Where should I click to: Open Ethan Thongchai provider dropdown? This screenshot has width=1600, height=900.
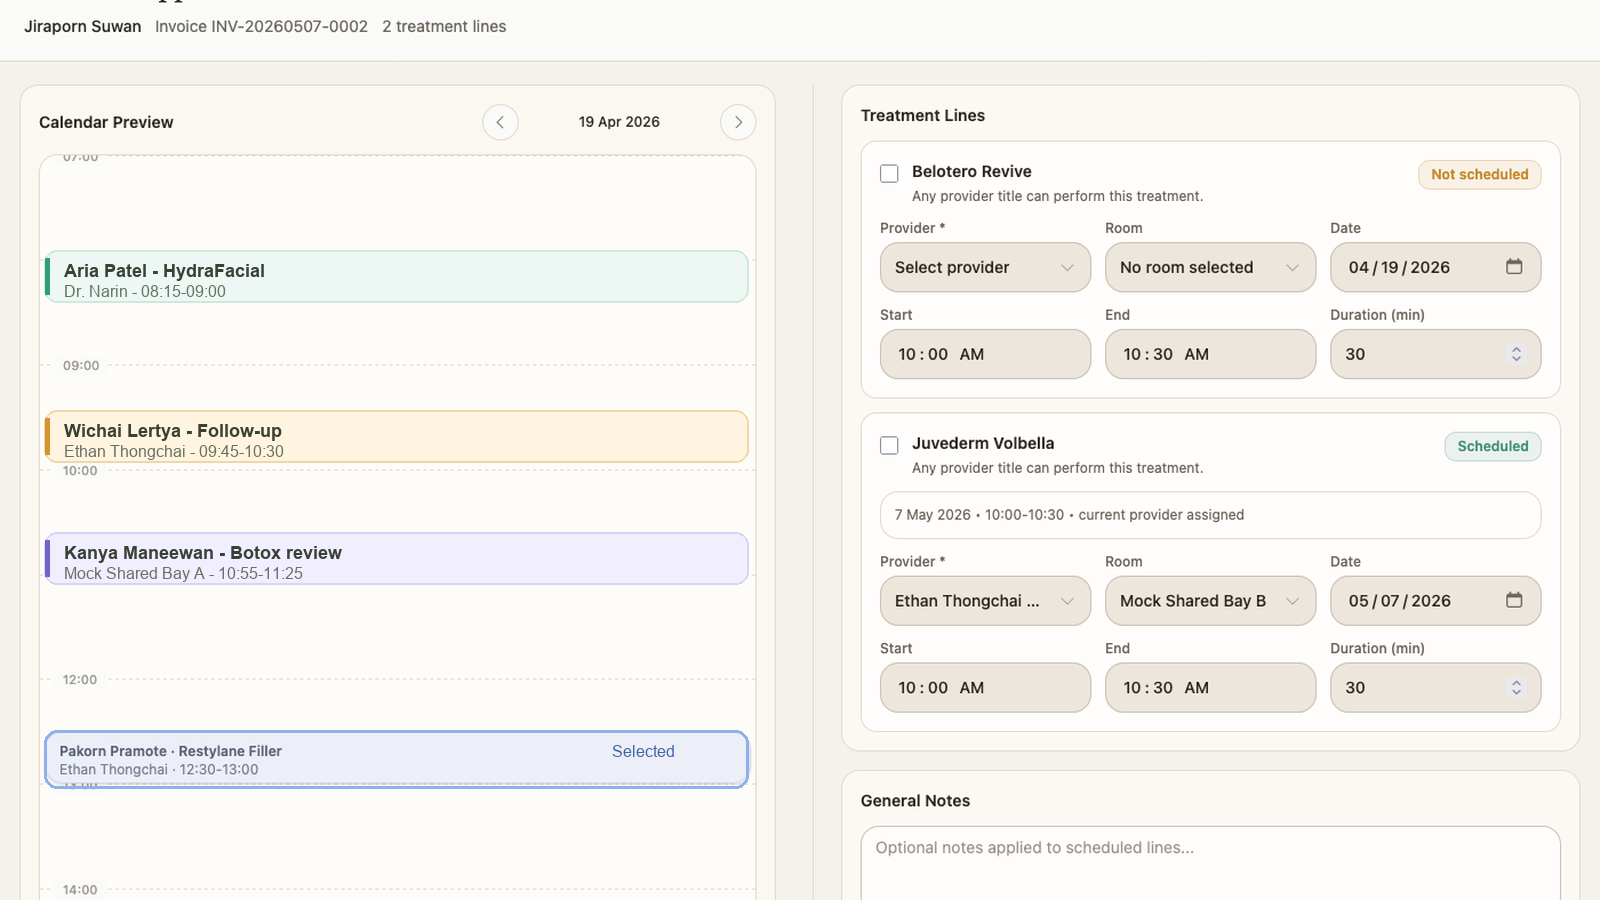(x=985, y=601)
